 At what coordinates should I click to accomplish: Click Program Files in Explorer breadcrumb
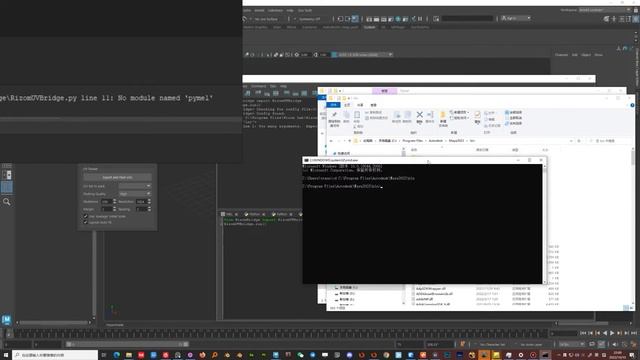[413, 141]
